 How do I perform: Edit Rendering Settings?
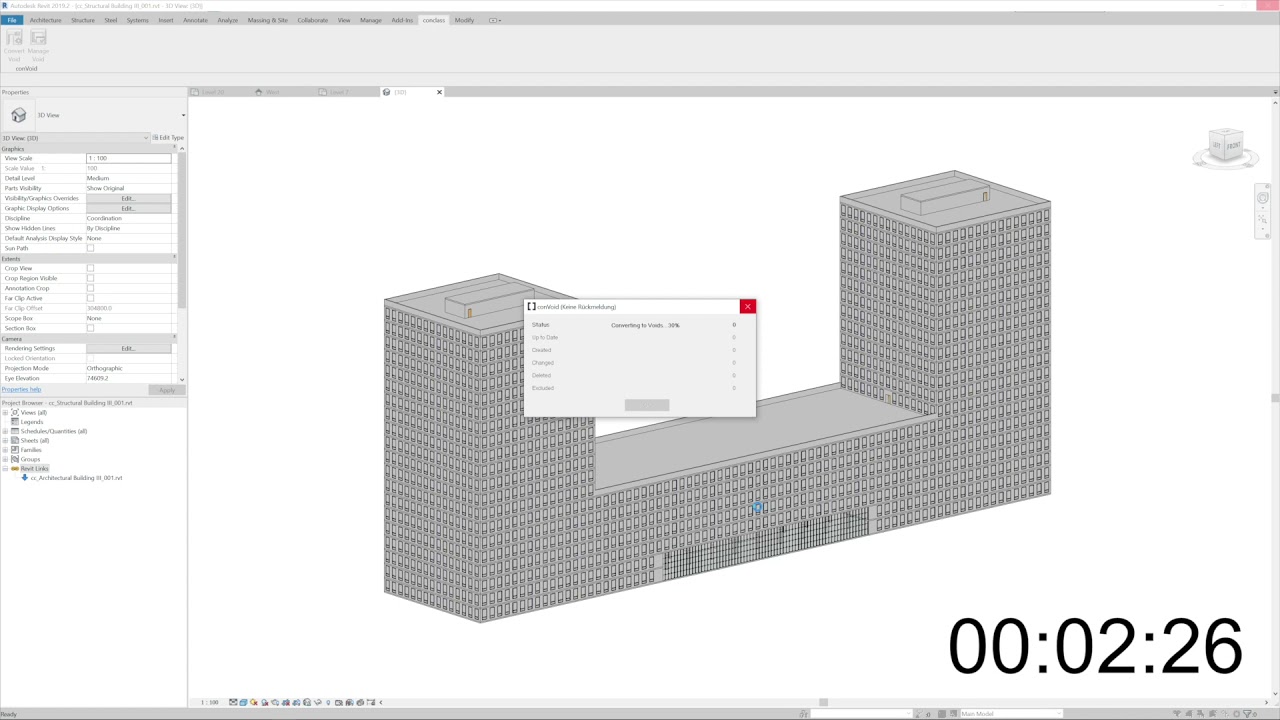point(128,348)
